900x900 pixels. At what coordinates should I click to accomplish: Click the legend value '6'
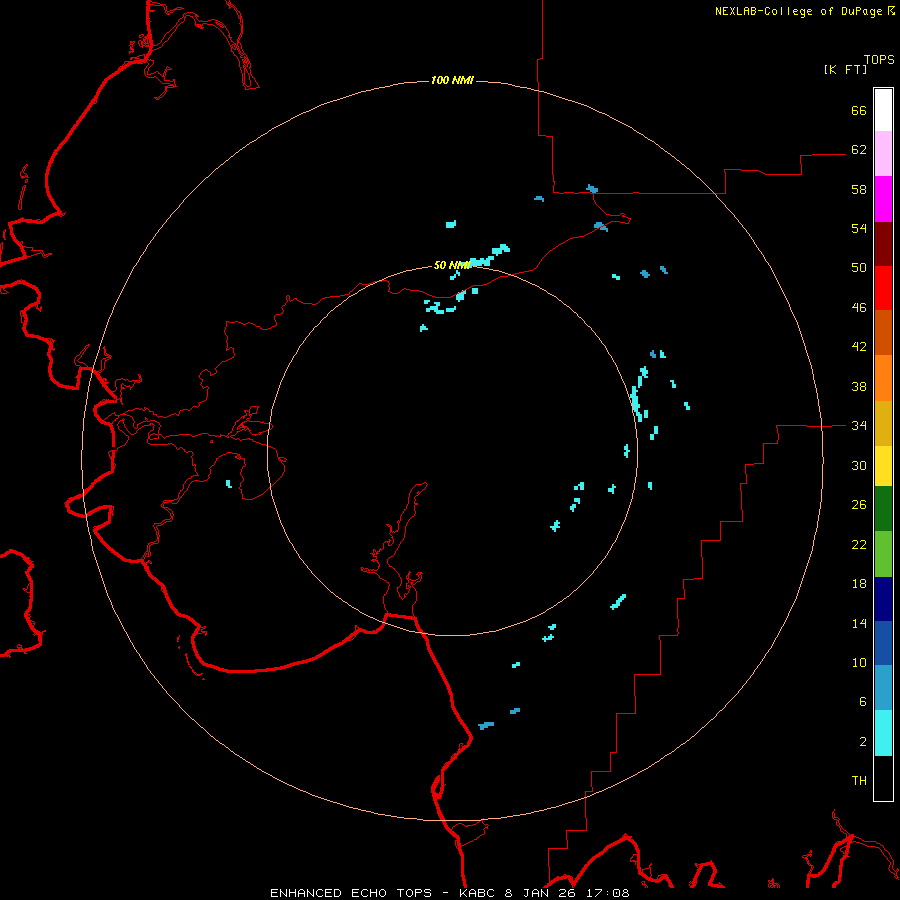pos(863,701)
